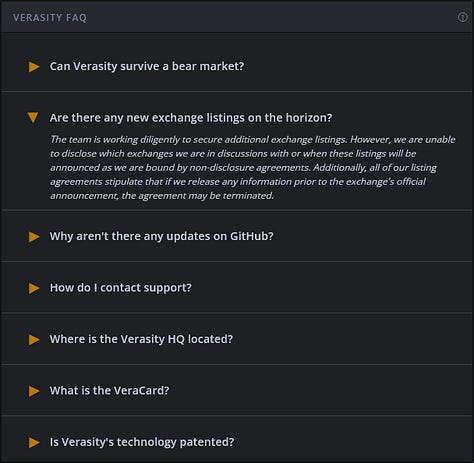Viewport: 474px width, 463px height.
Task: Click the exchange listings answer paragraph
Action: coord(253,167)
